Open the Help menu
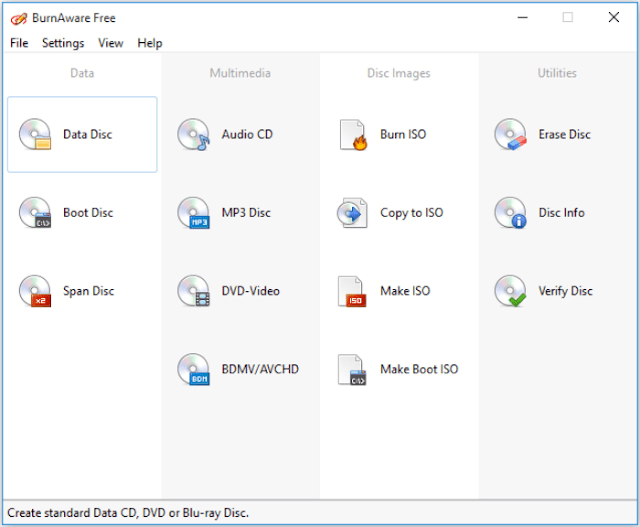This screenshot has height=527, width=640. pos(150,43)
